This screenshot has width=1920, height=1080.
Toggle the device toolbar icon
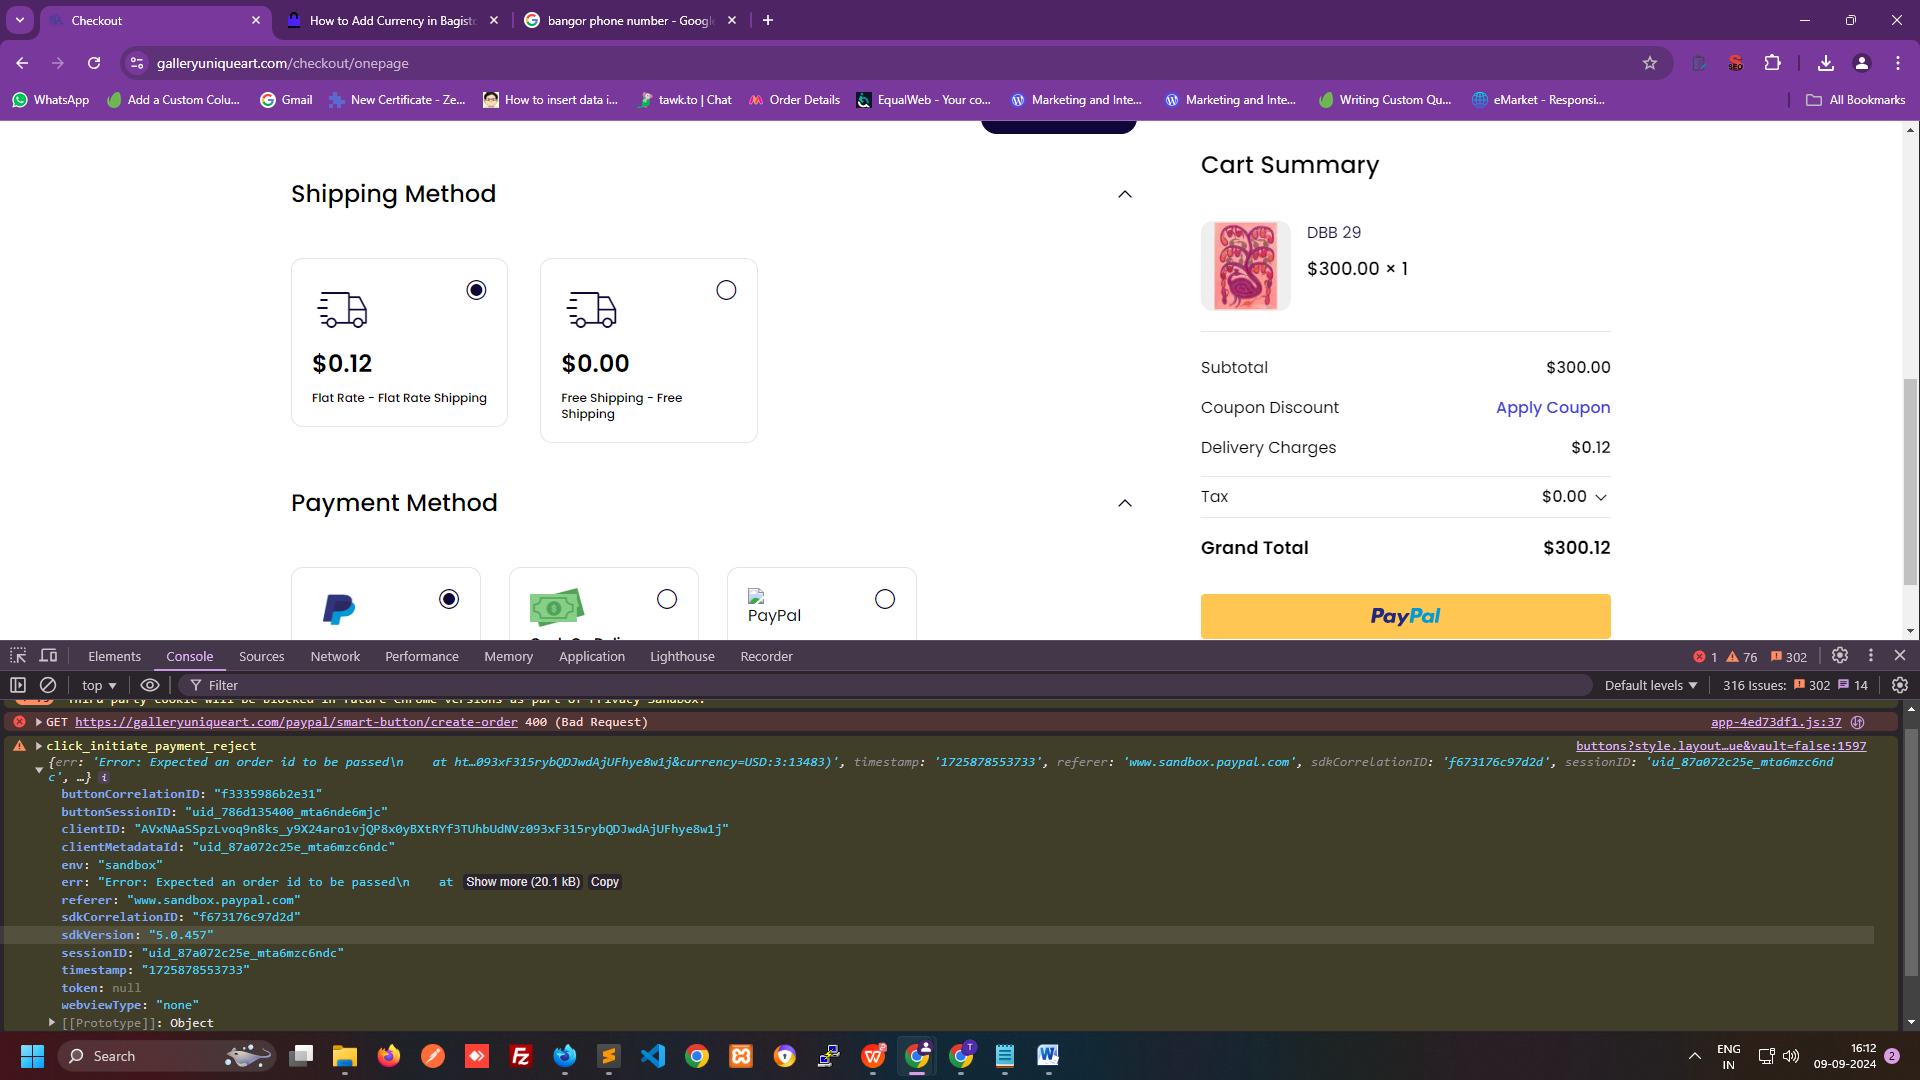(48, 656)
